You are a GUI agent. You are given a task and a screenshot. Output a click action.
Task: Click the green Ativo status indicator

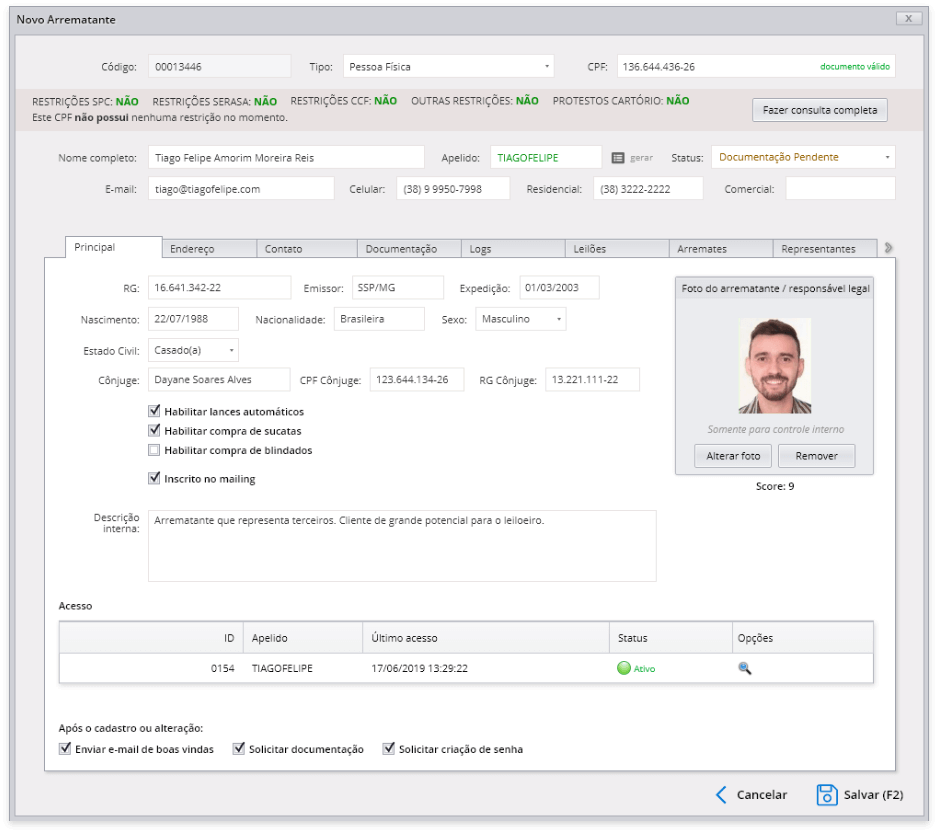pyautogui.click(x=624, y=668)
